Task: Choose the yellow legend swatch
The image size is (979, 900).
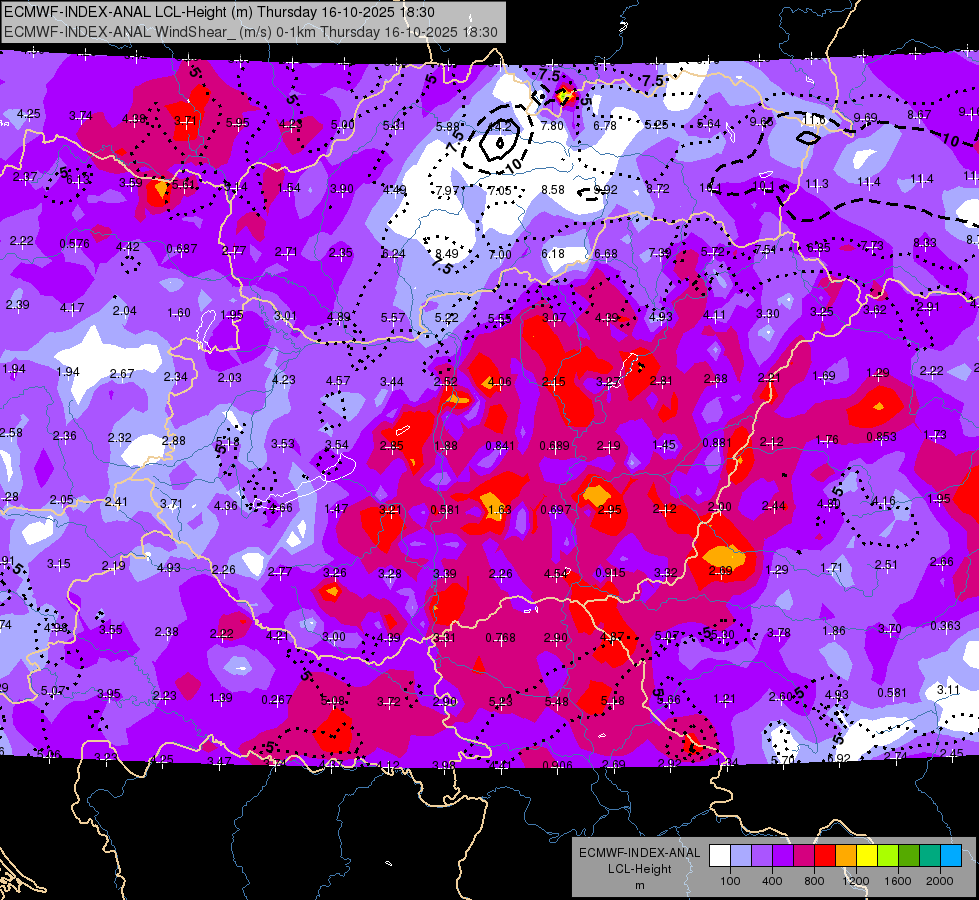Action: coord(867,856)
